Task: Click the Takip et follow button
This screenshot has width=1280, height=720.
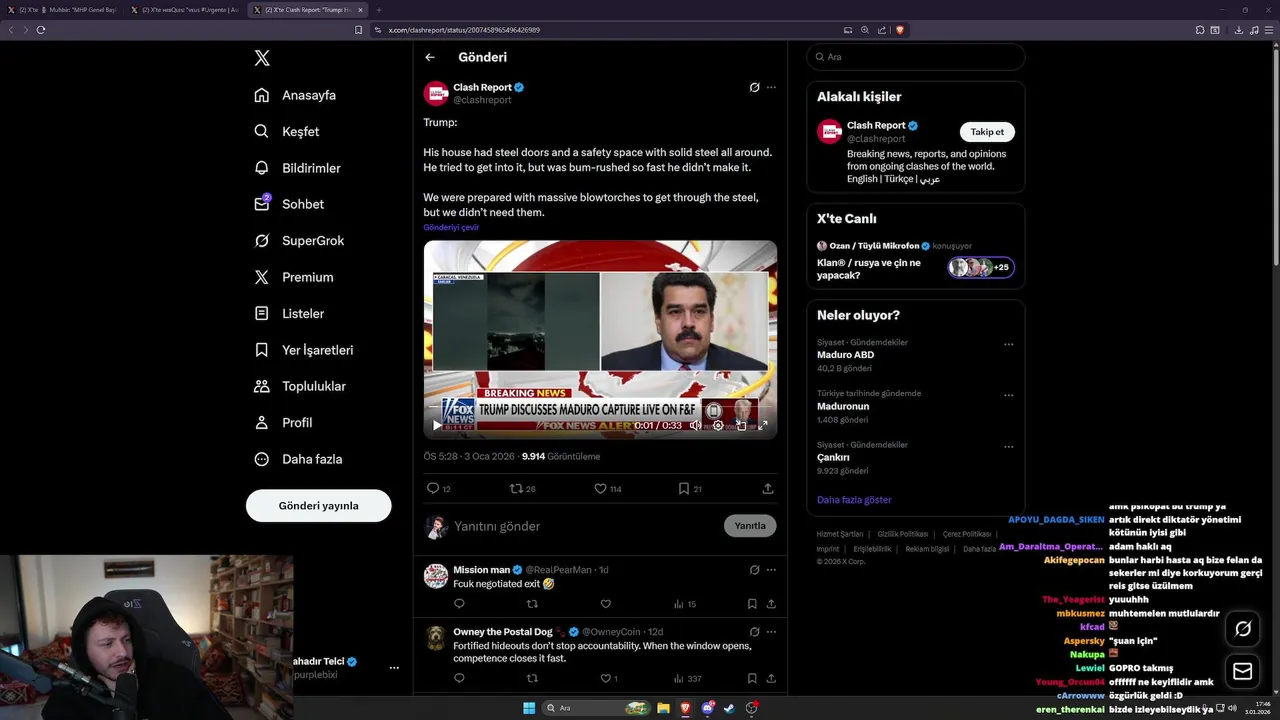Action: tap(987, 132)
